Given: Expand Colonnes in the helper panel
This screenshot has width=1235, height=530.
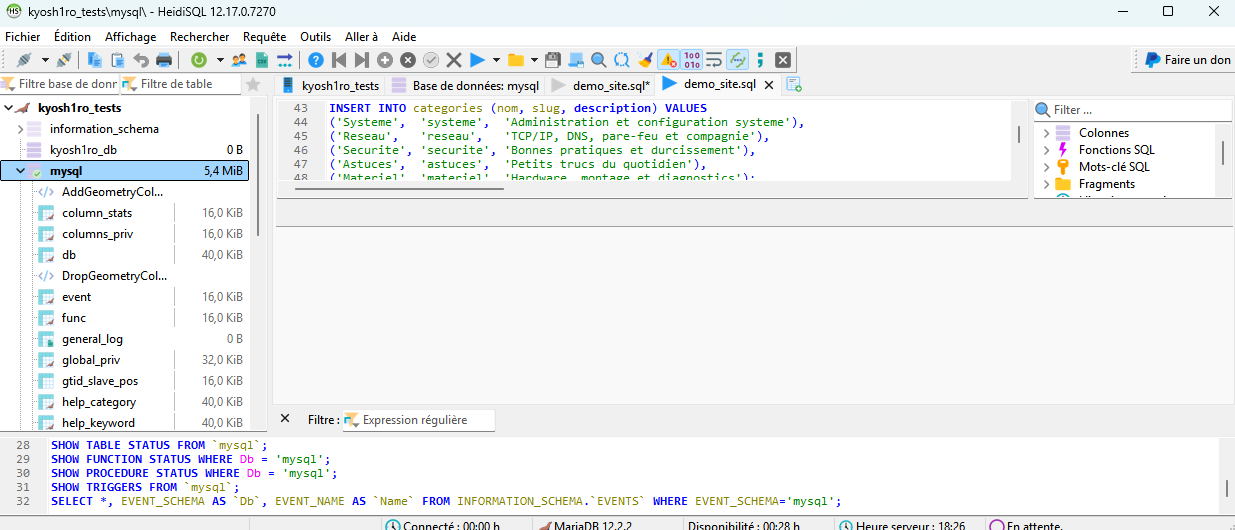Looking at the screenshot, I should (x=1046, y=133).
